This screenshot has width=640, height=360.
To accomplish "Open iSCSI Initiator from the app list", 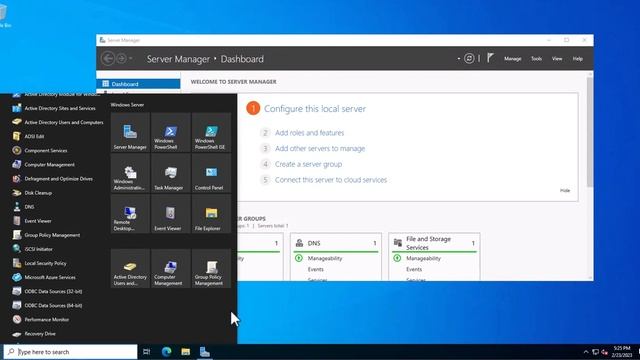I will [x=32, y=249].
